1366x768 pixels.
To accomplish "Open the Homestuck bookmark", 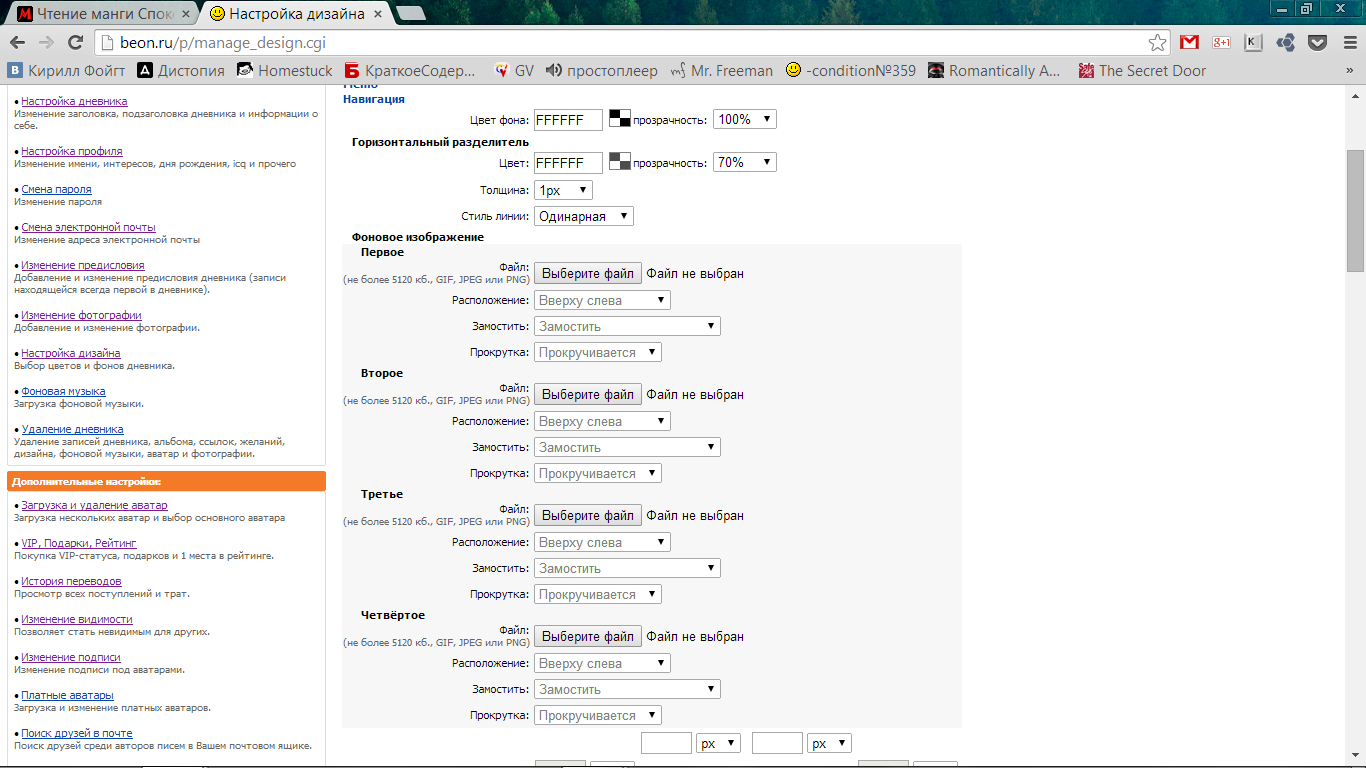I will 285,71.
